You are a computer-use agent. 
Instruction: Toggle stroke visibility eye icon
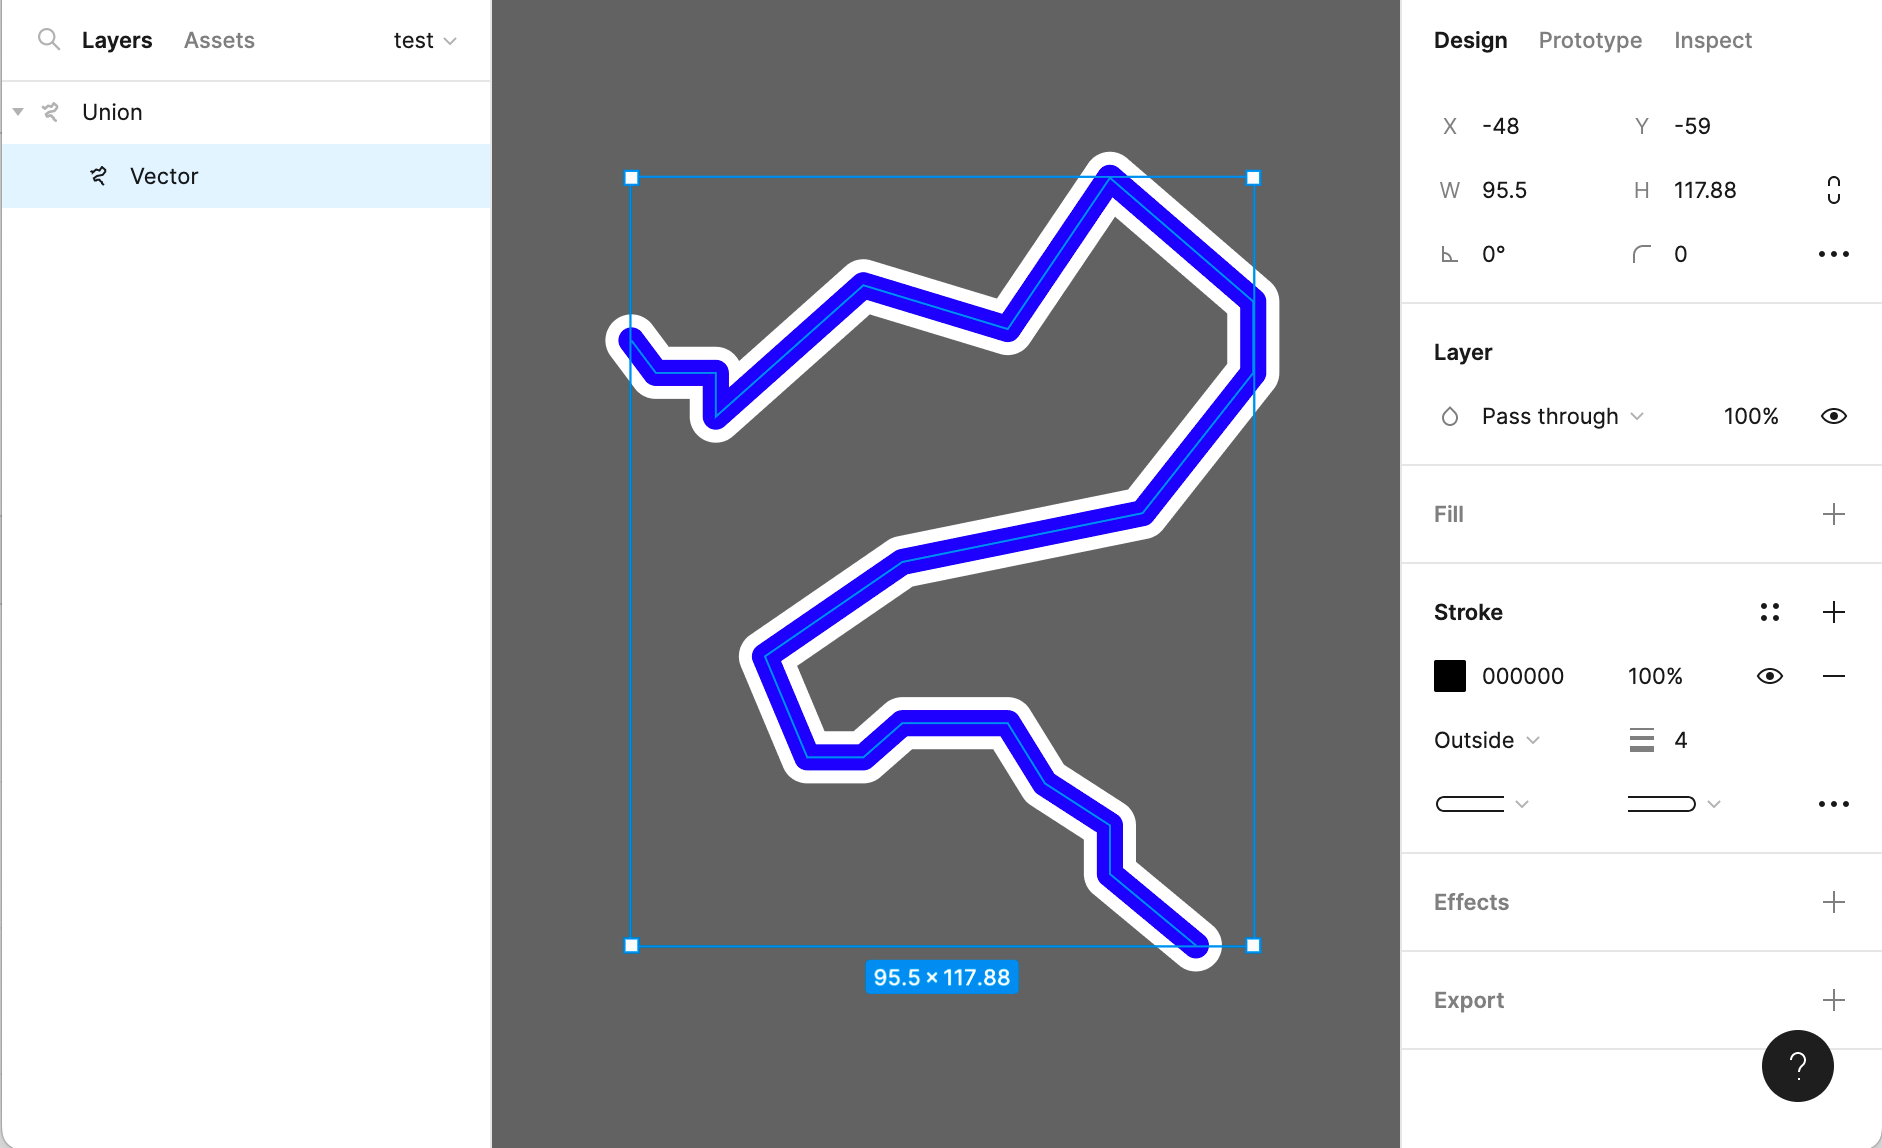click(1770, 676)
